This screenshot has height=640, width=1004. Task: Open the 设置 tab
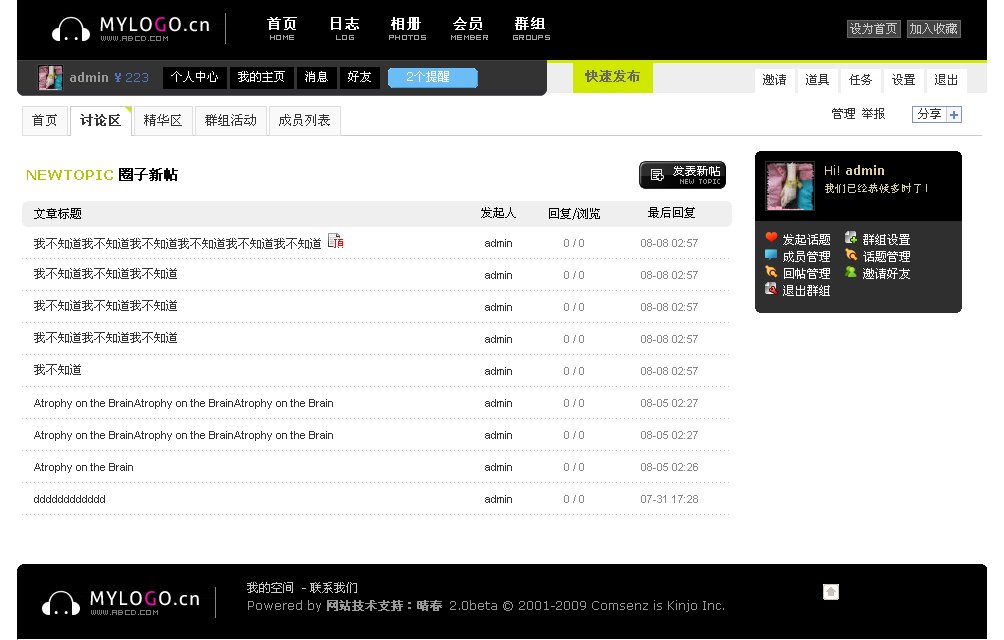click(x=903, y=80)
